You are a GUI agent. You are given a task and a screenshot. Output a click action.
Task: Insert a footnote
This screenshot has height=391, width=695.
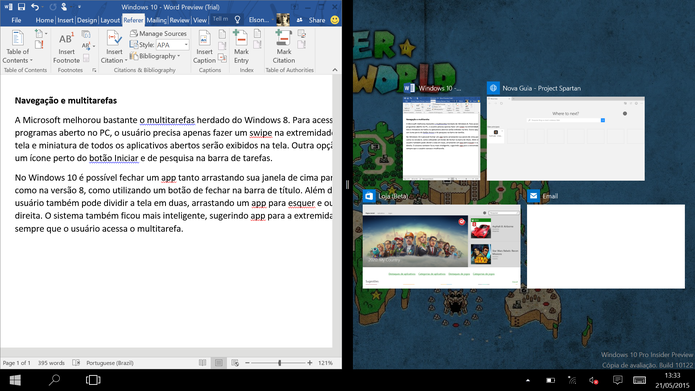click(66, 47)
